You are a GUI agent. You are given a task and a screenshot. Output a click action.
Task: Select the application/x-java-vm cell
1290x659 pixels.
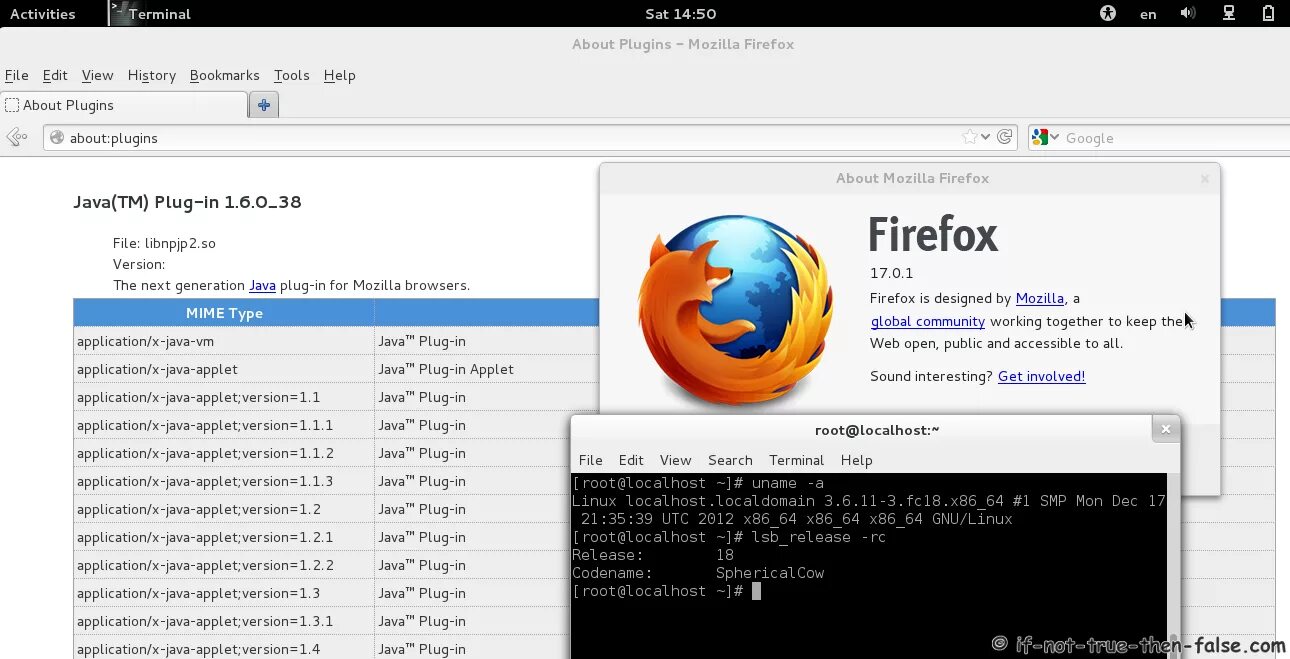(224, 341)
